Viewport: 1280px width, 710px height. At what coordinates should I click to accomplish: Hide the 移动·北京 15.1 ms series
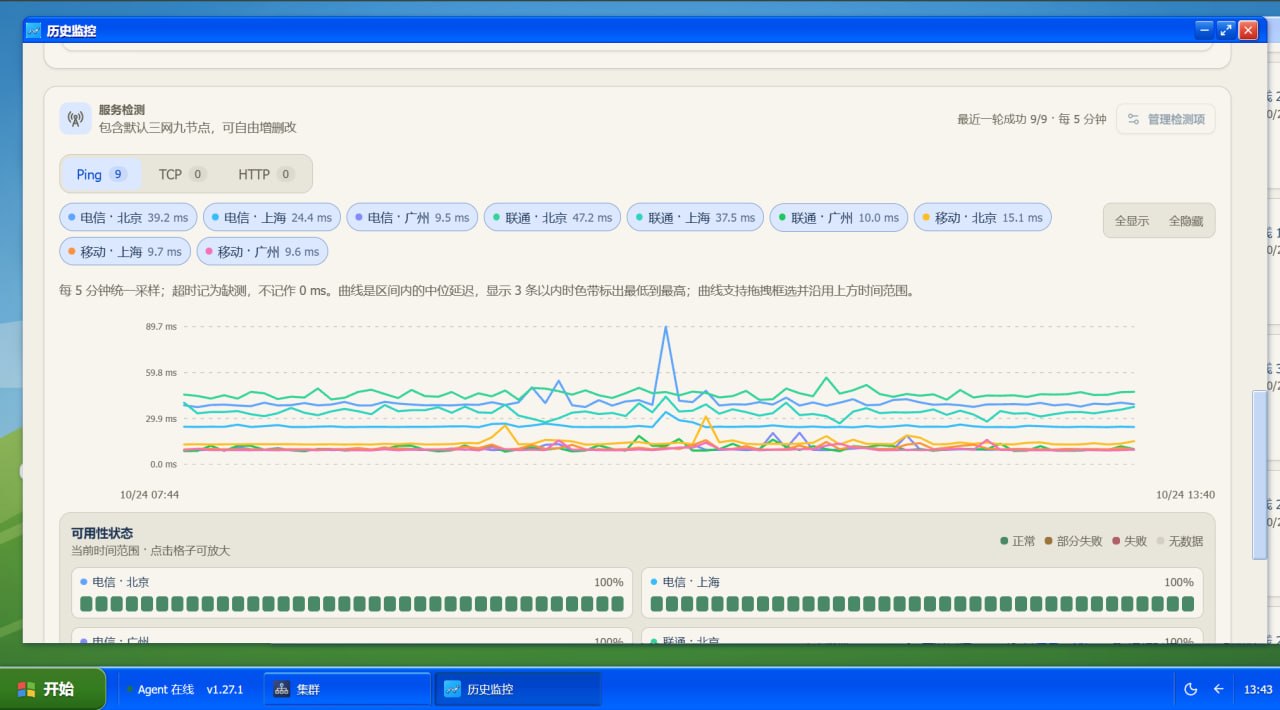coord(982,217)
